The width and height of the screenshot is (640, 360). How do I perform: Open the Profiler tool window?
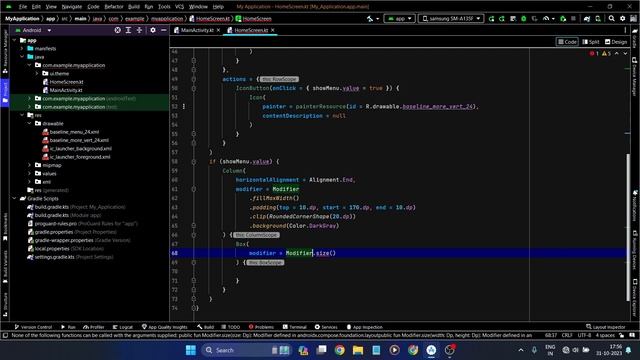(x=93, y=327)
